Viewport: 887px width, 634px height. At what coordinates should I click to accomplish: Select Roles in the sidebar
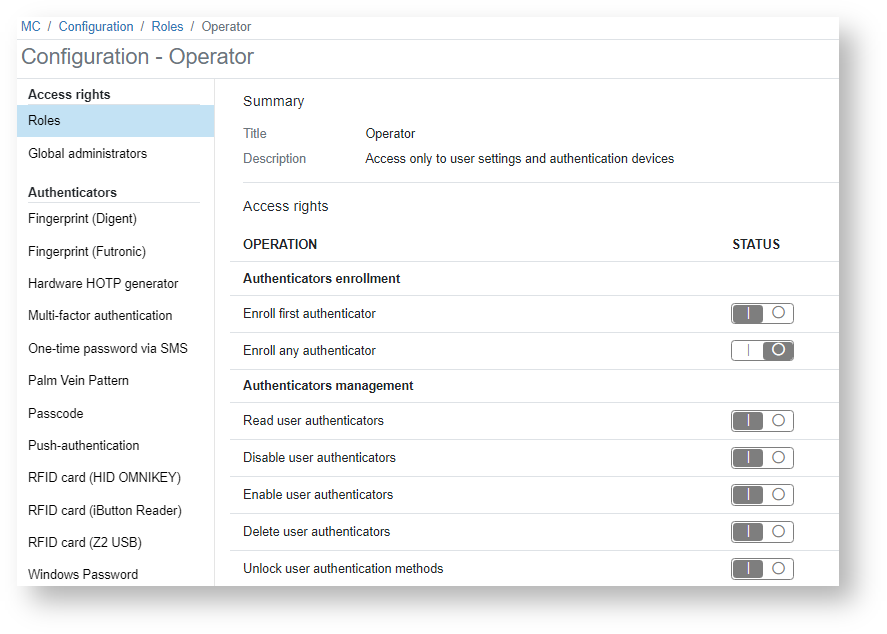[44, 121]
